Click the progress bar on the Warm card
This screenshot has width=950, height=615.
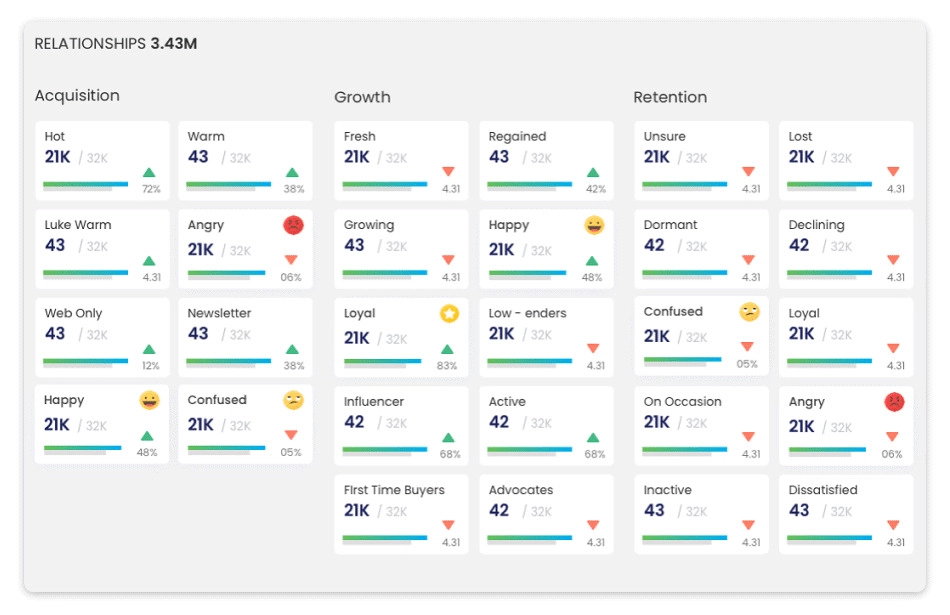(228, 184)
